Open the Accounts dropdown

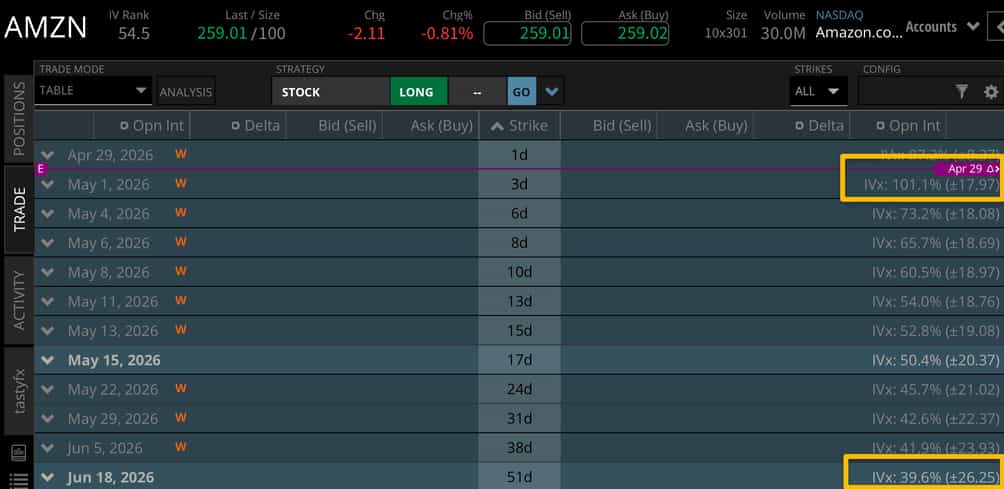(942, 27)
